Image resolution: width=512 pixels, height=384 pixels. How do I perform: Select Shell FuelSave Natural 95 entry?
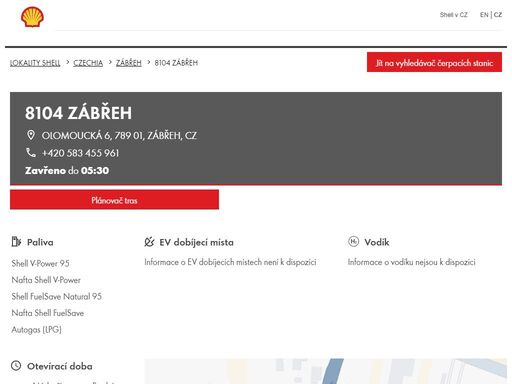57,296
